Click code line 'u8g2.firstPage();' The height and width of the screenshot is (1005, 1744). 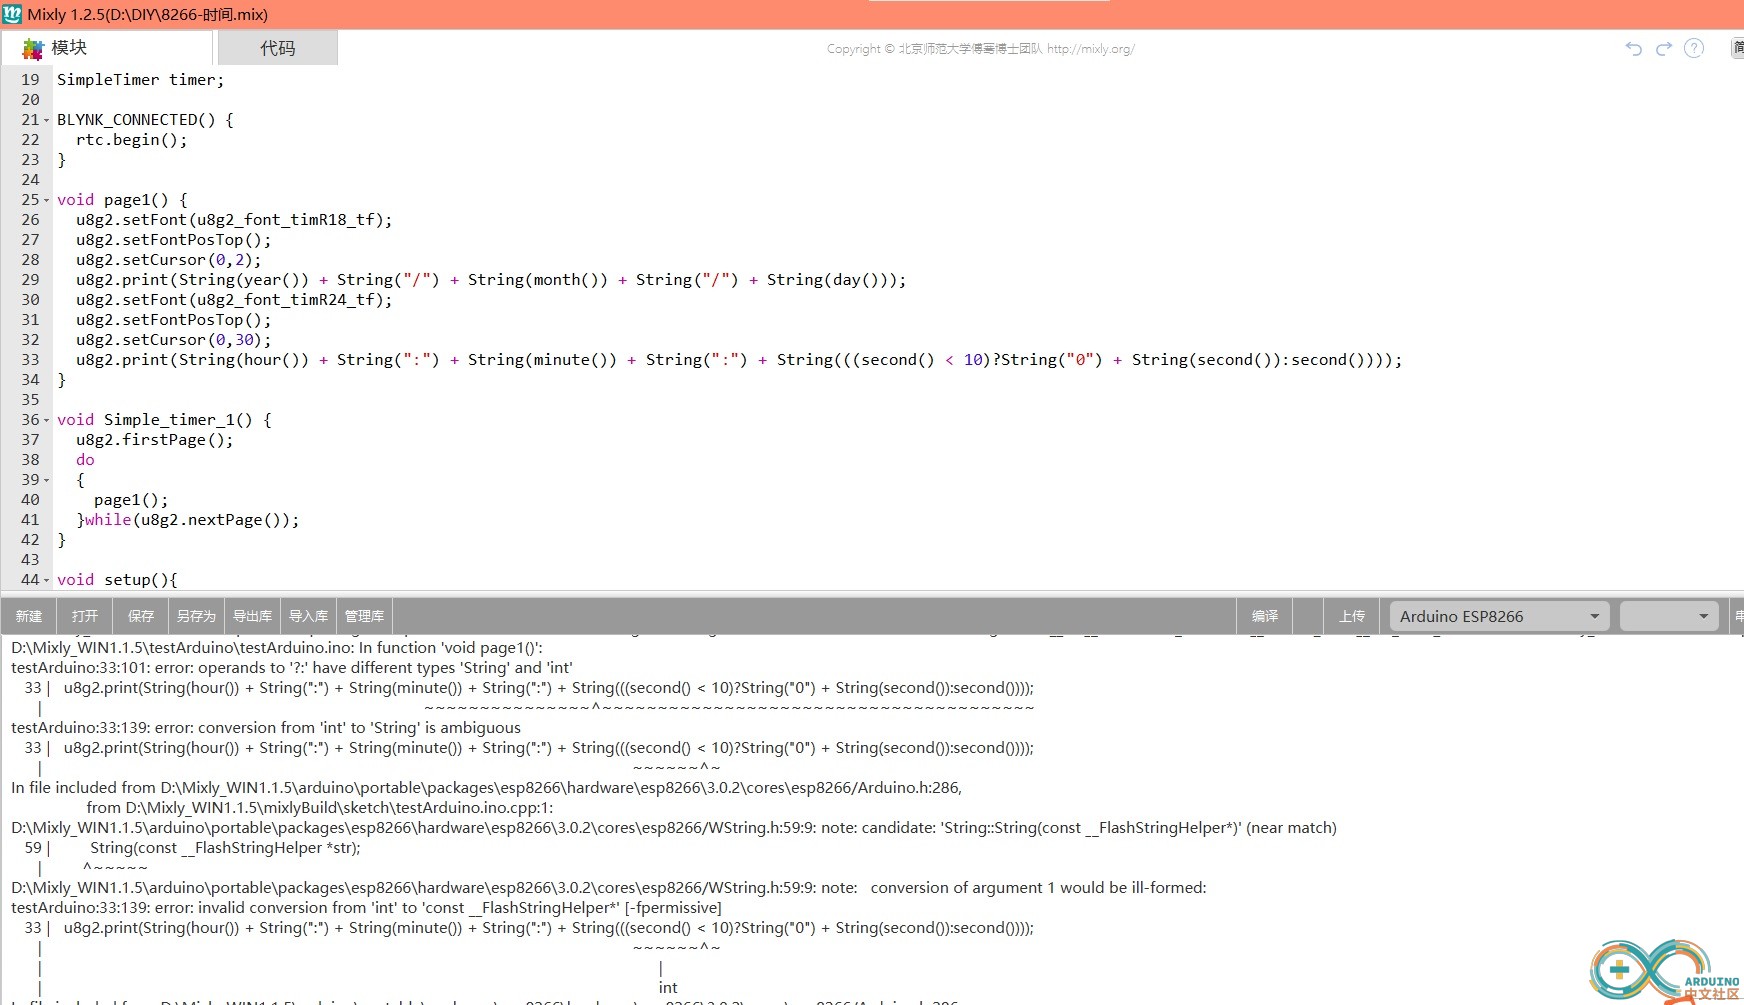[x=155, y=440]
